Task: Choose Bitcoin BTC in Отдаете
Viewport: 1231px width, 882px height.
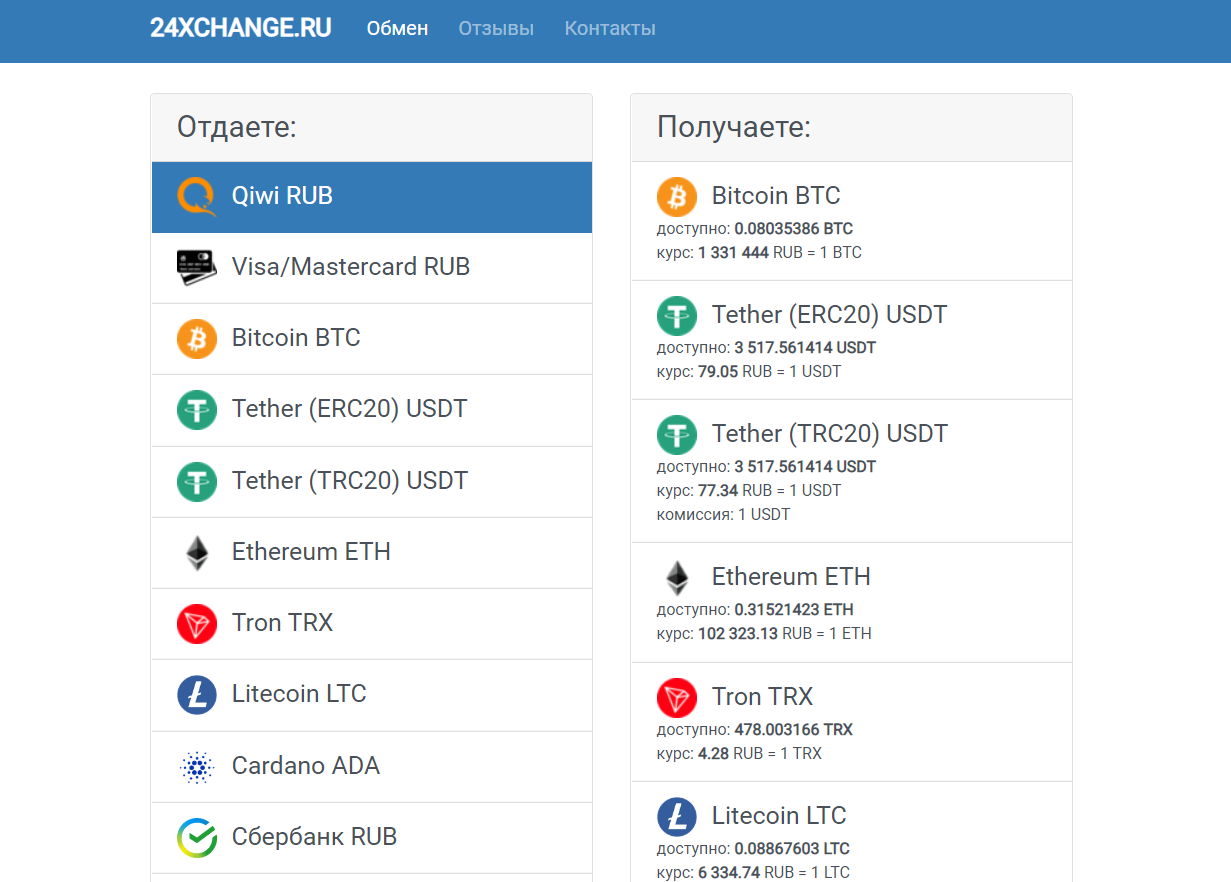Action: coord(372,339)
